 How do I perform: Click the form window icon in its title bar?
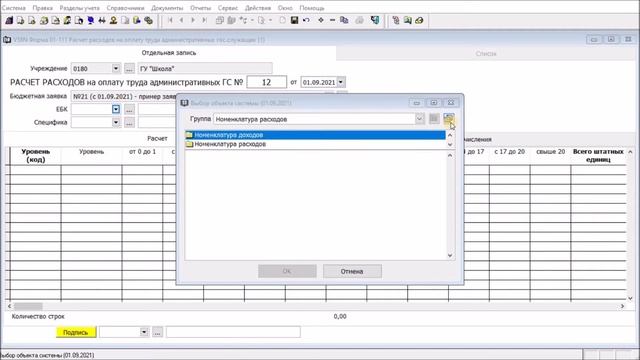[7, 40]
